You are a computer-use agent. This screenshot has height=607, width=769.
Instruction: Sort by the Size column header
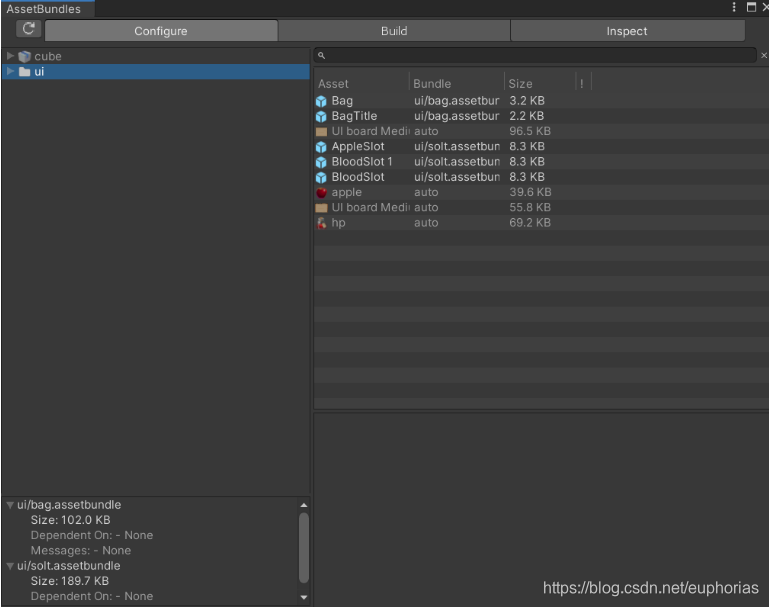(x=520, y=84)
